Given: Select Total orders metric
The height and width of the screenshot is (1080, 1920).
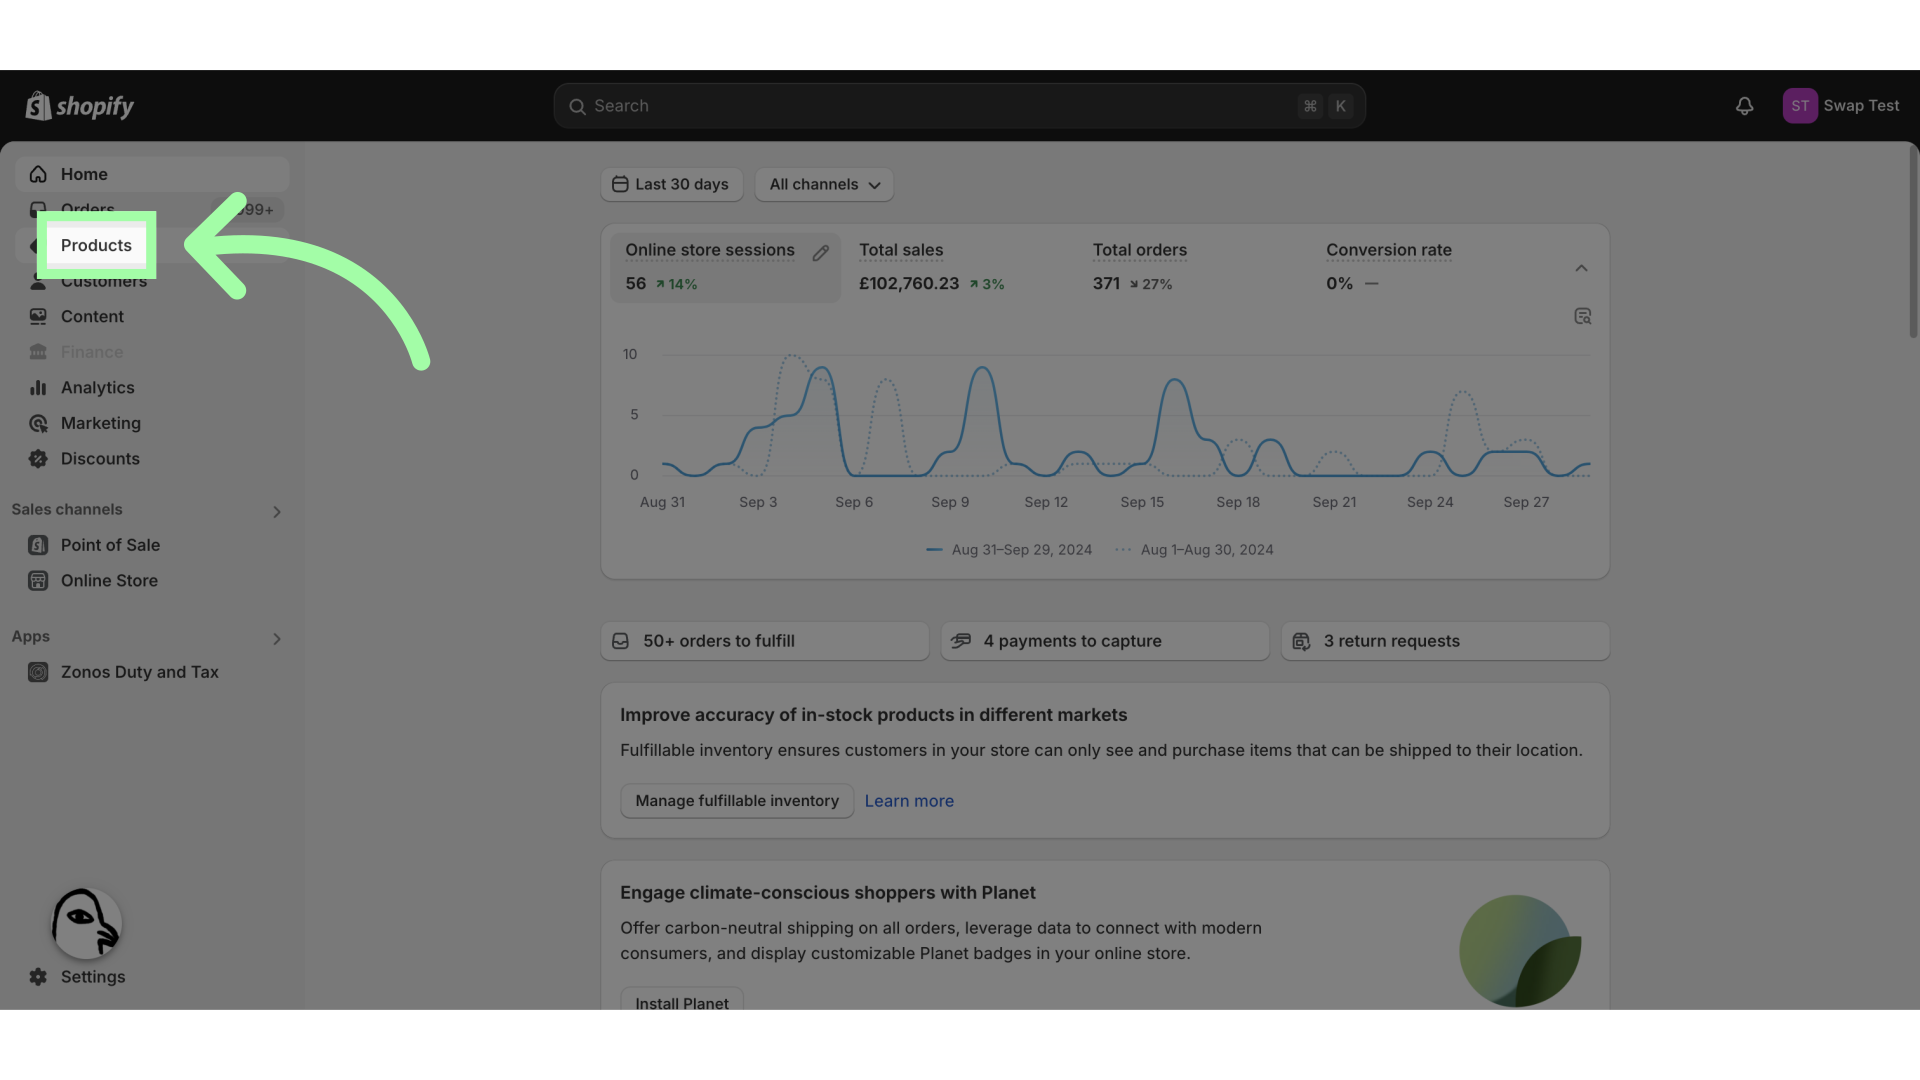Looking at the screenshot, I should (1192, 268).
